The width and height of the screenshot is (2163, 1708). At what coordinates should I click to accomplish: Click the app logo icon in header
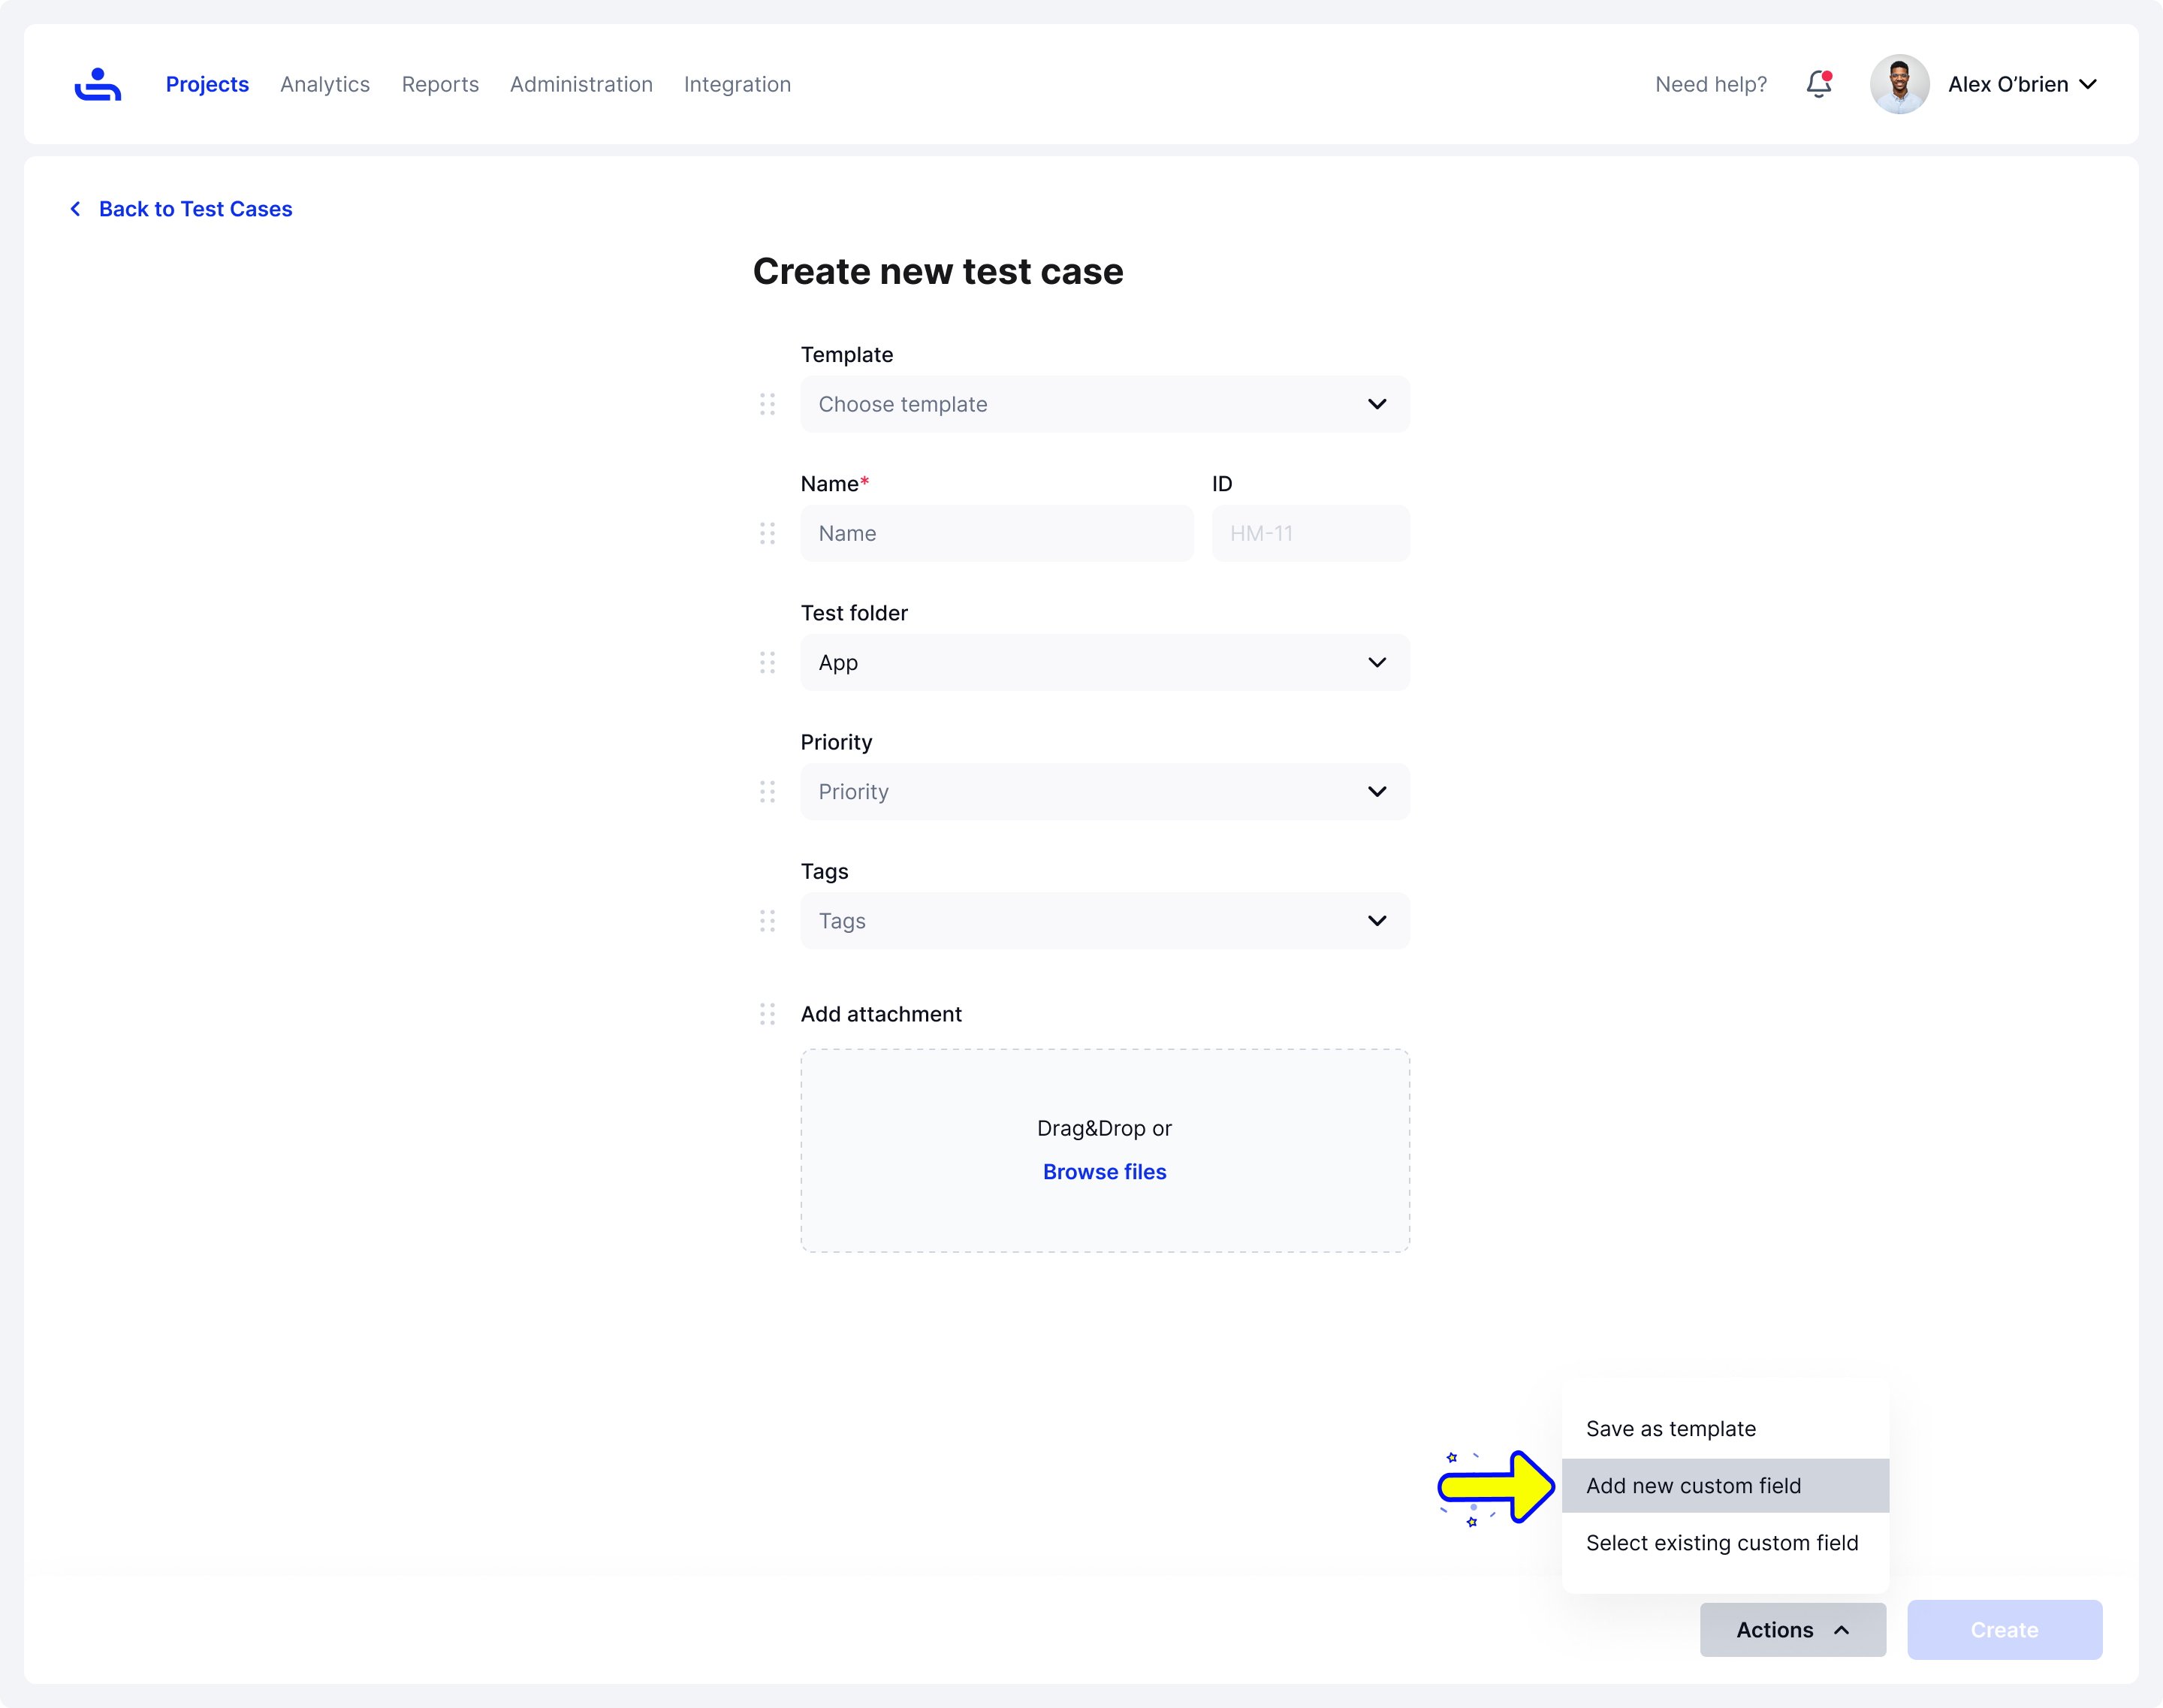(98, 84)
